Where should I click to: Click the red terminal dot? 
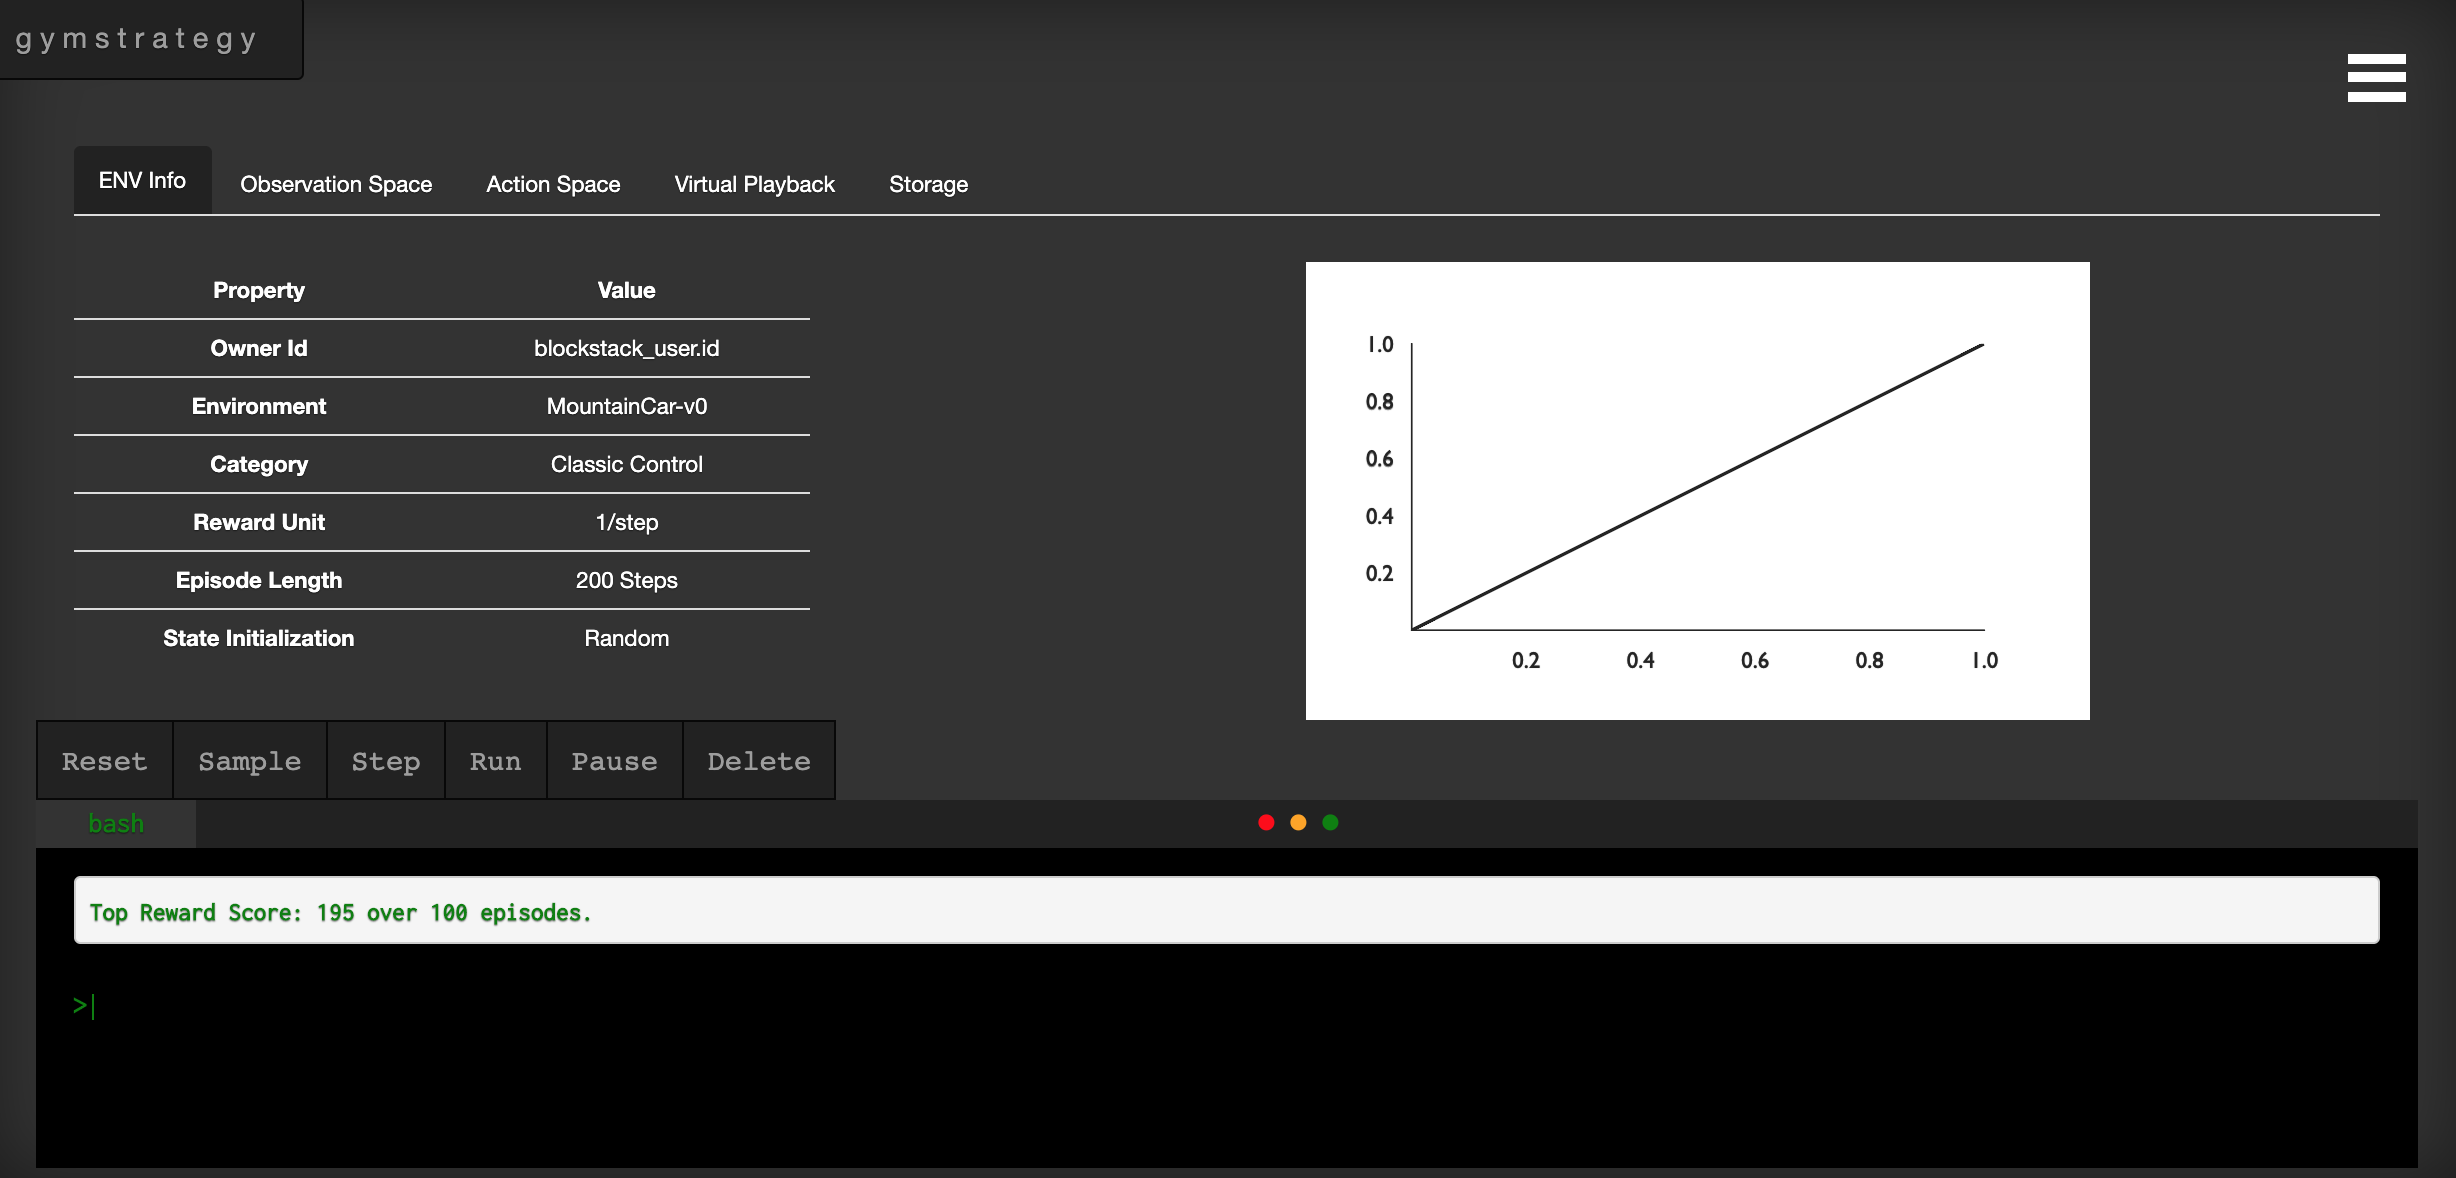pyautogui.click(x=1266, y=822)
